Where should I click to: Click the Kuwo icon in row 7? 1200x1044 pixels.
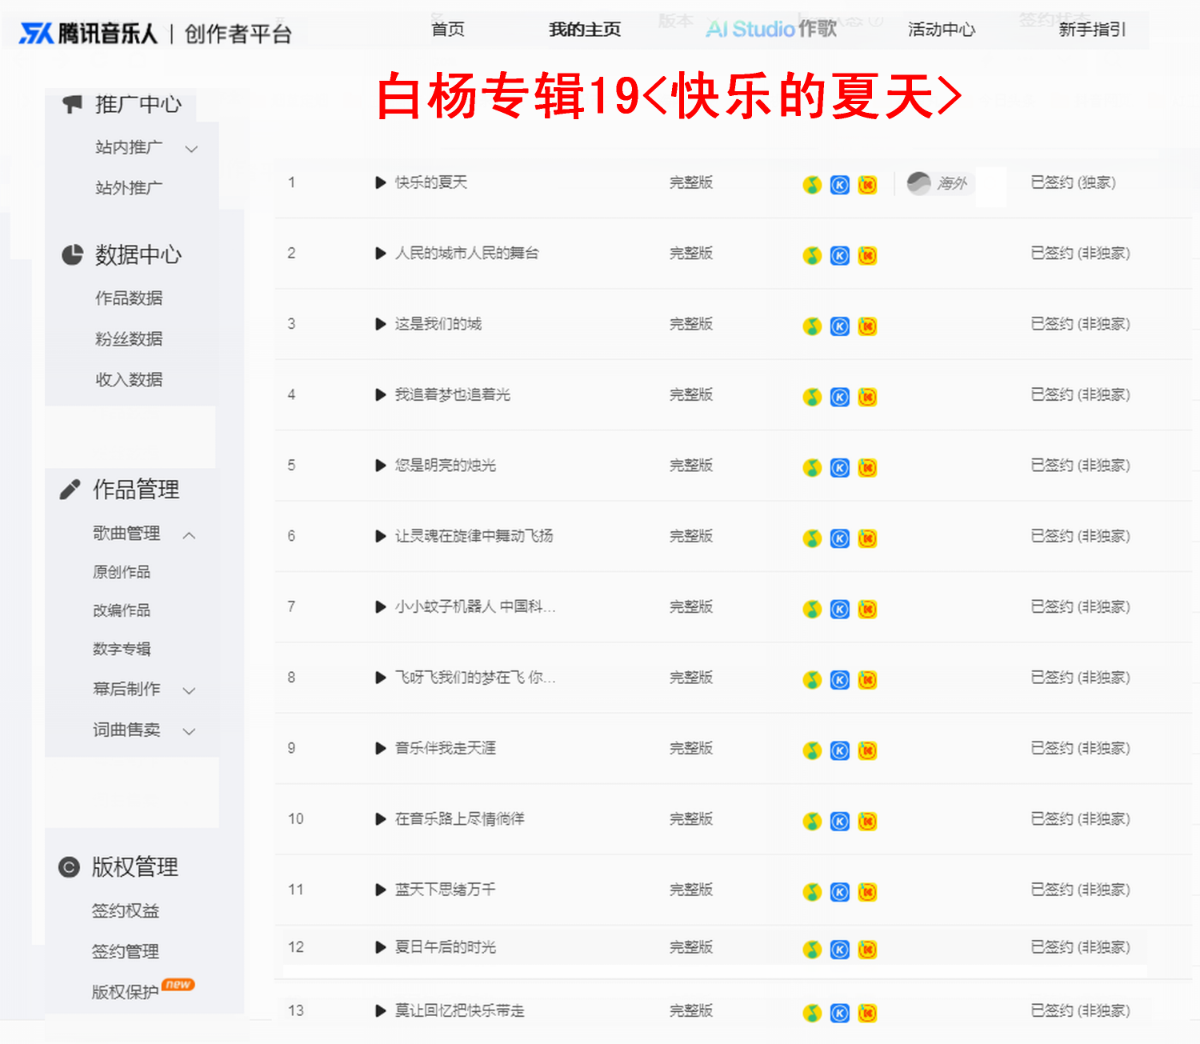868,609
